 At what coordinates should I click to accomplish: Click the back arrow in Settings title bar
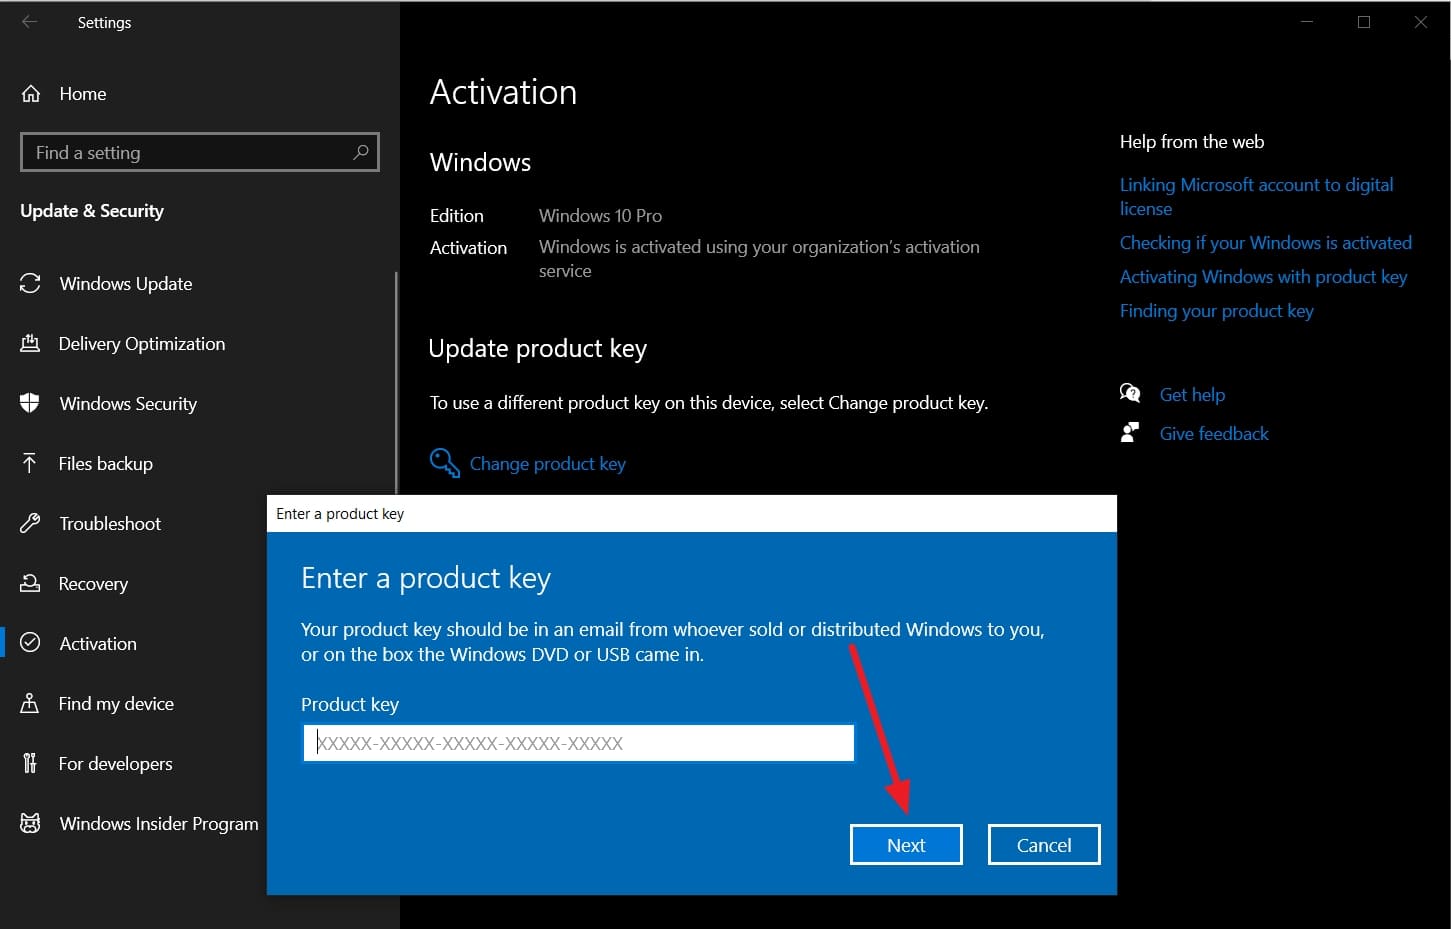[29, 21]
